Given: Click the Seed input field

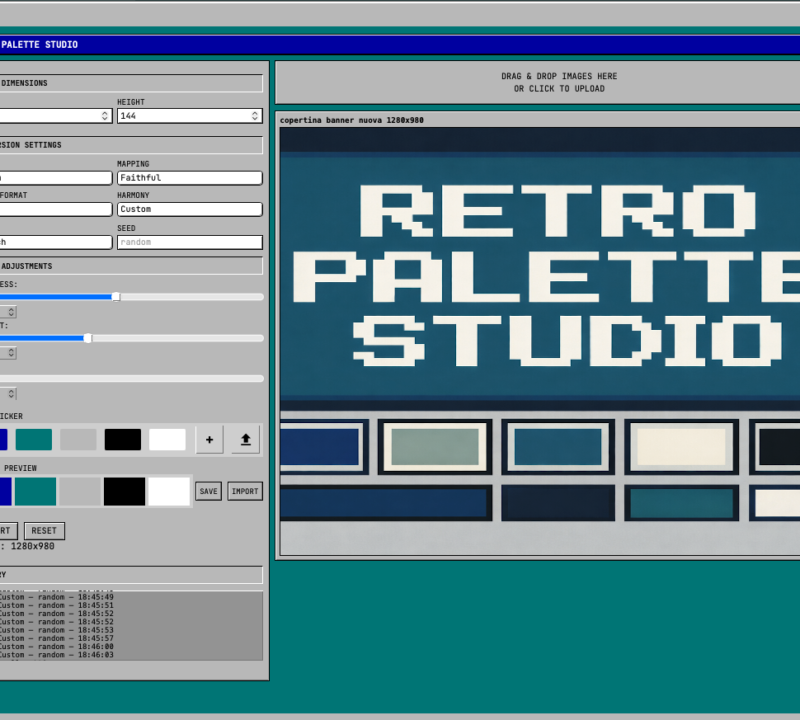Looking at the screenshot, I should (190, 242).
